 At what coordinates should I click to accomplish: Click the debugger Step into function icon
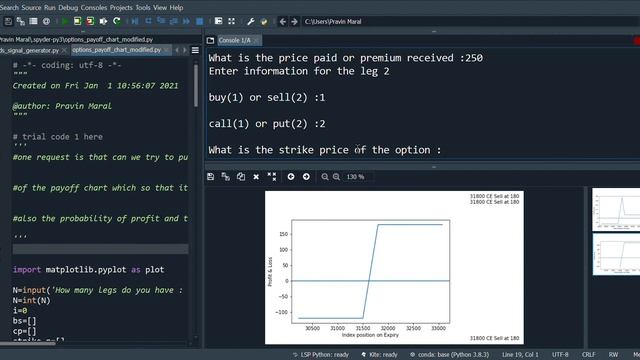click(161, 21)
